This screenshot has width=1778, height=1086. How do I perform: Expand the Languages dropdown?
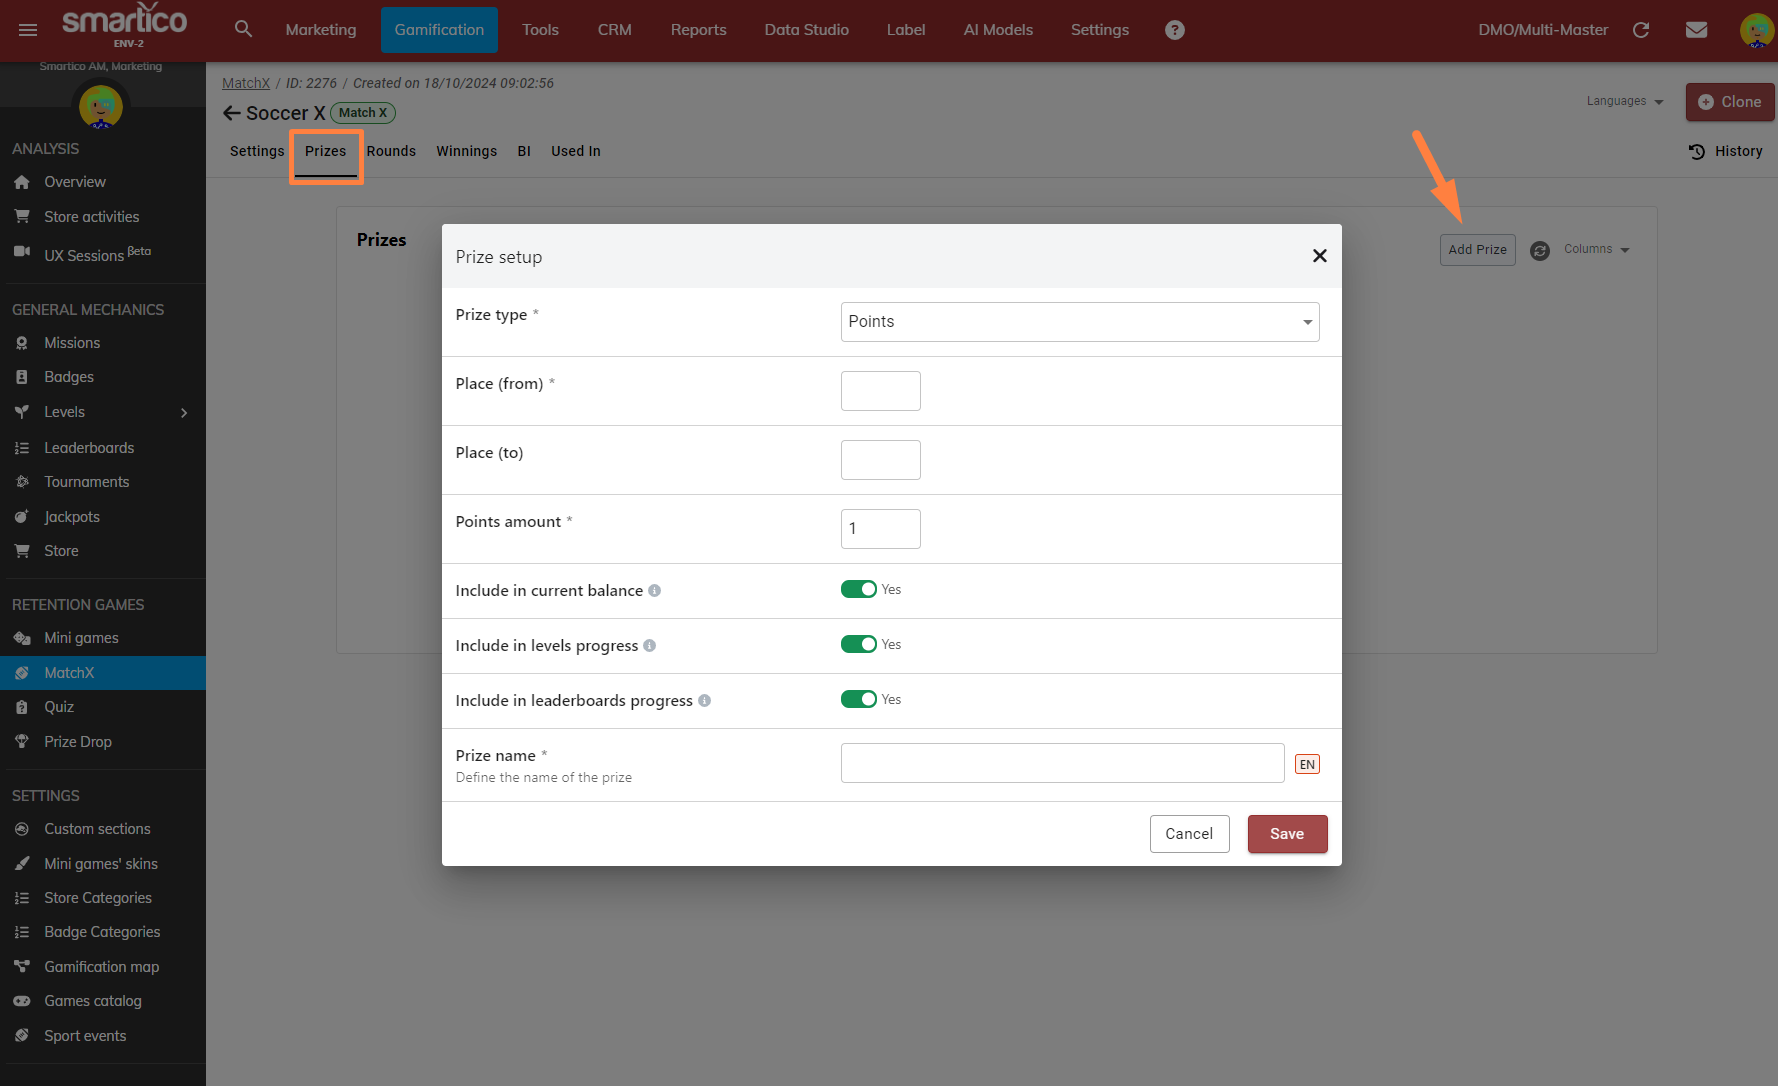[1624, 101]
